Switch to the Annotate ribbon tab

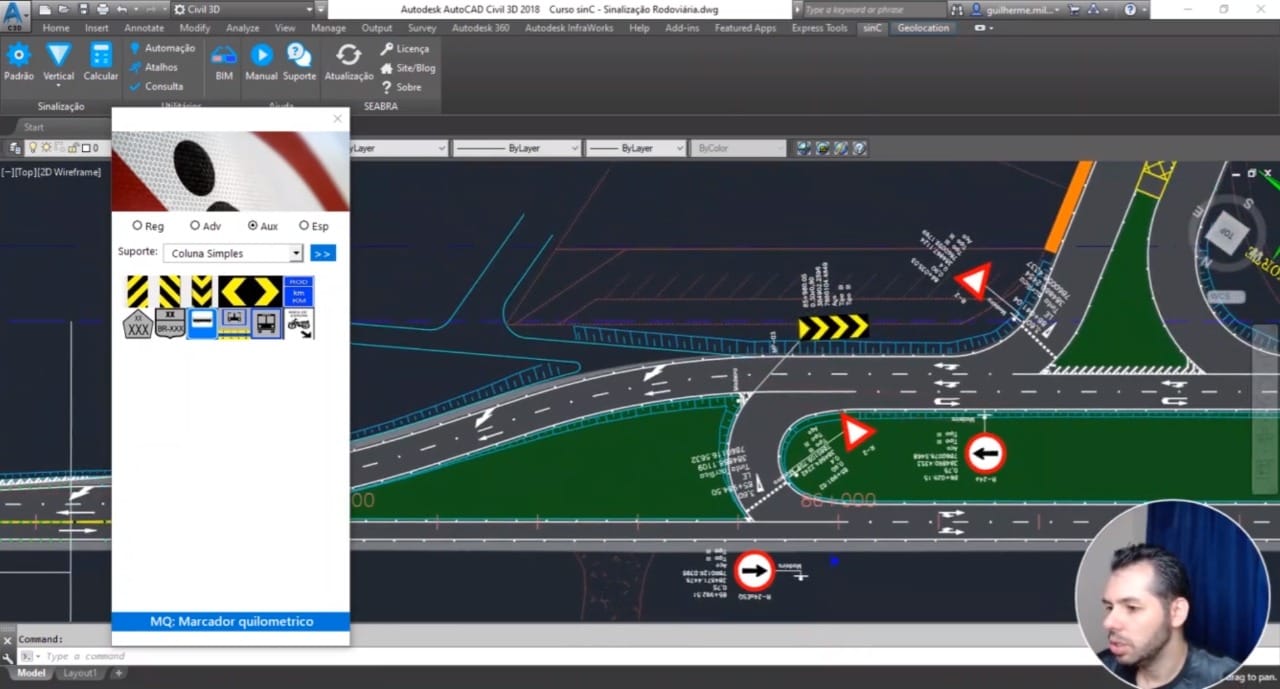point(144,28)
